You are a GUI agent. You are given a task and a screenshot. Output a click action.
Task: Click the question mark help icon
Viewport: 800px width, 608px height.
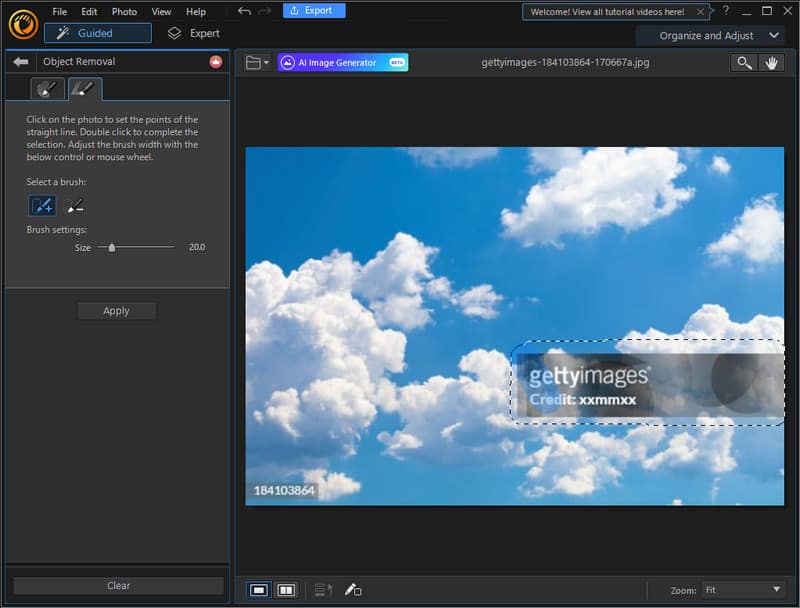726,10
